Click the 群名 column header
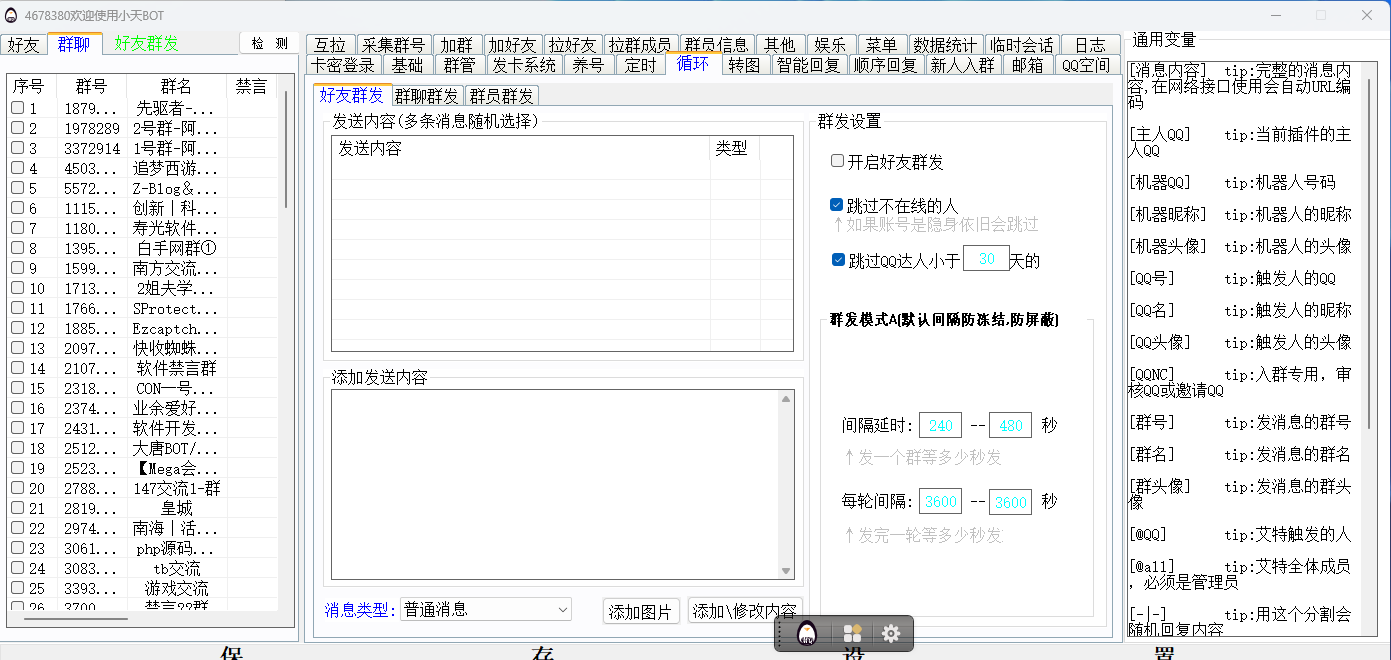Screen dimensions: 1391x660 [x=176, y=87]
